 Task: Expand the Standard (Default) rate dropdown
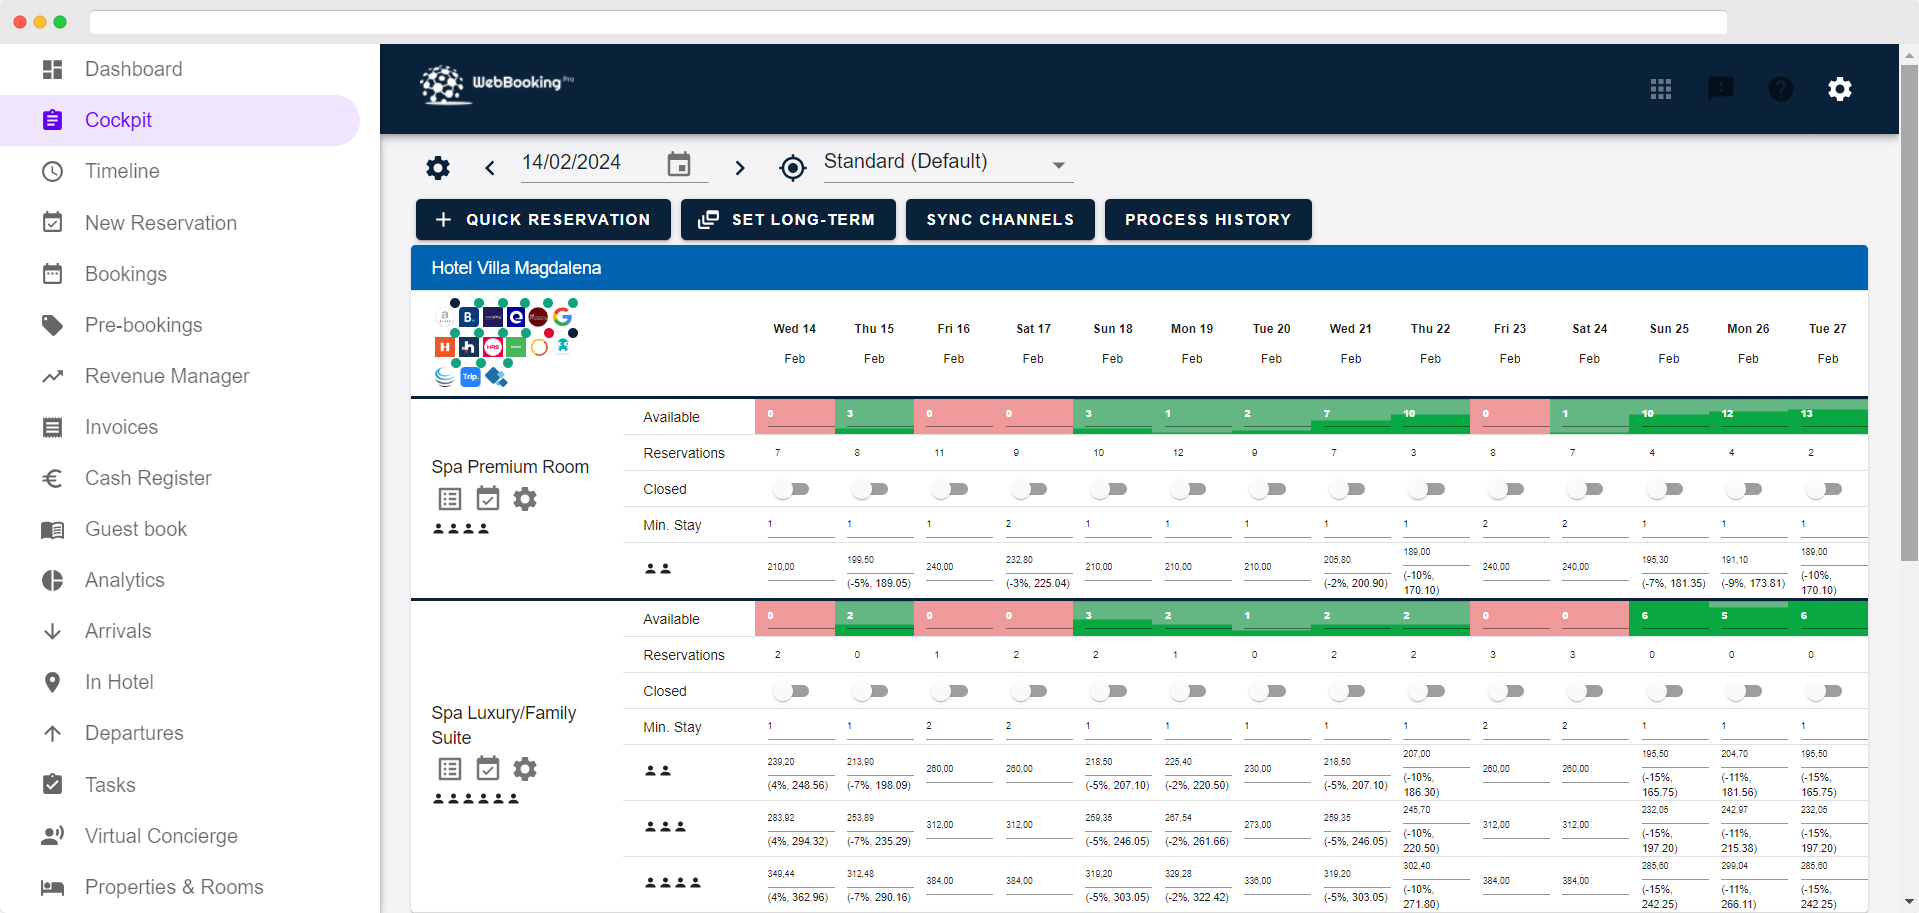click(x=1058, y=165)
